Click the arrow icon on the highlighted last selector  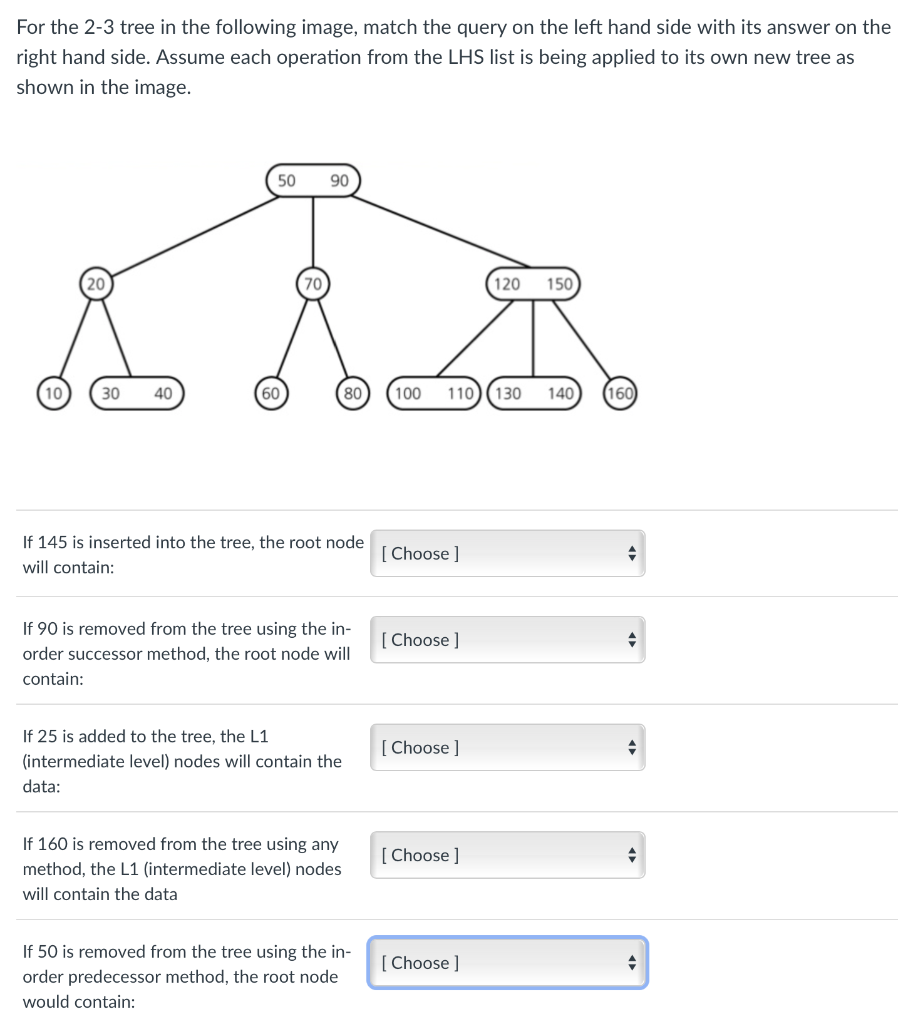click(631, 962)
